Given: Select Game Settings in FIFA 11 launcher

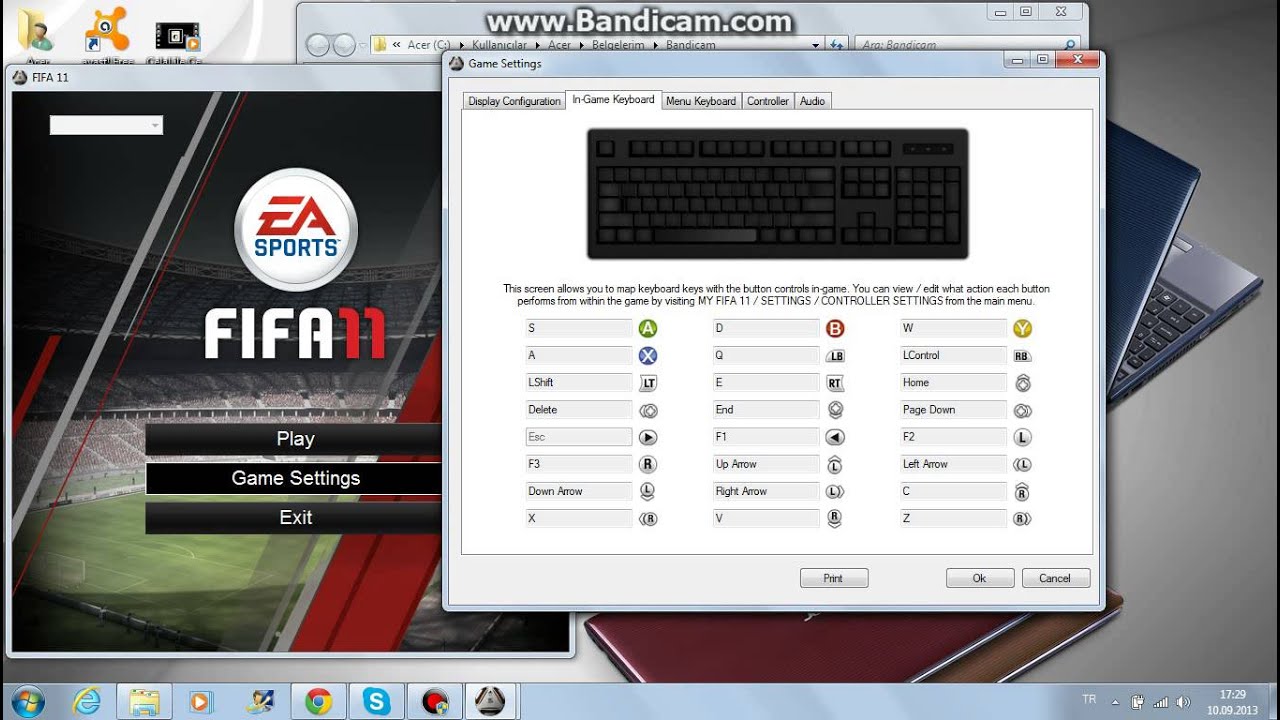Looking at the screenshot, I should pyautogui.click(x=295, y=478).
